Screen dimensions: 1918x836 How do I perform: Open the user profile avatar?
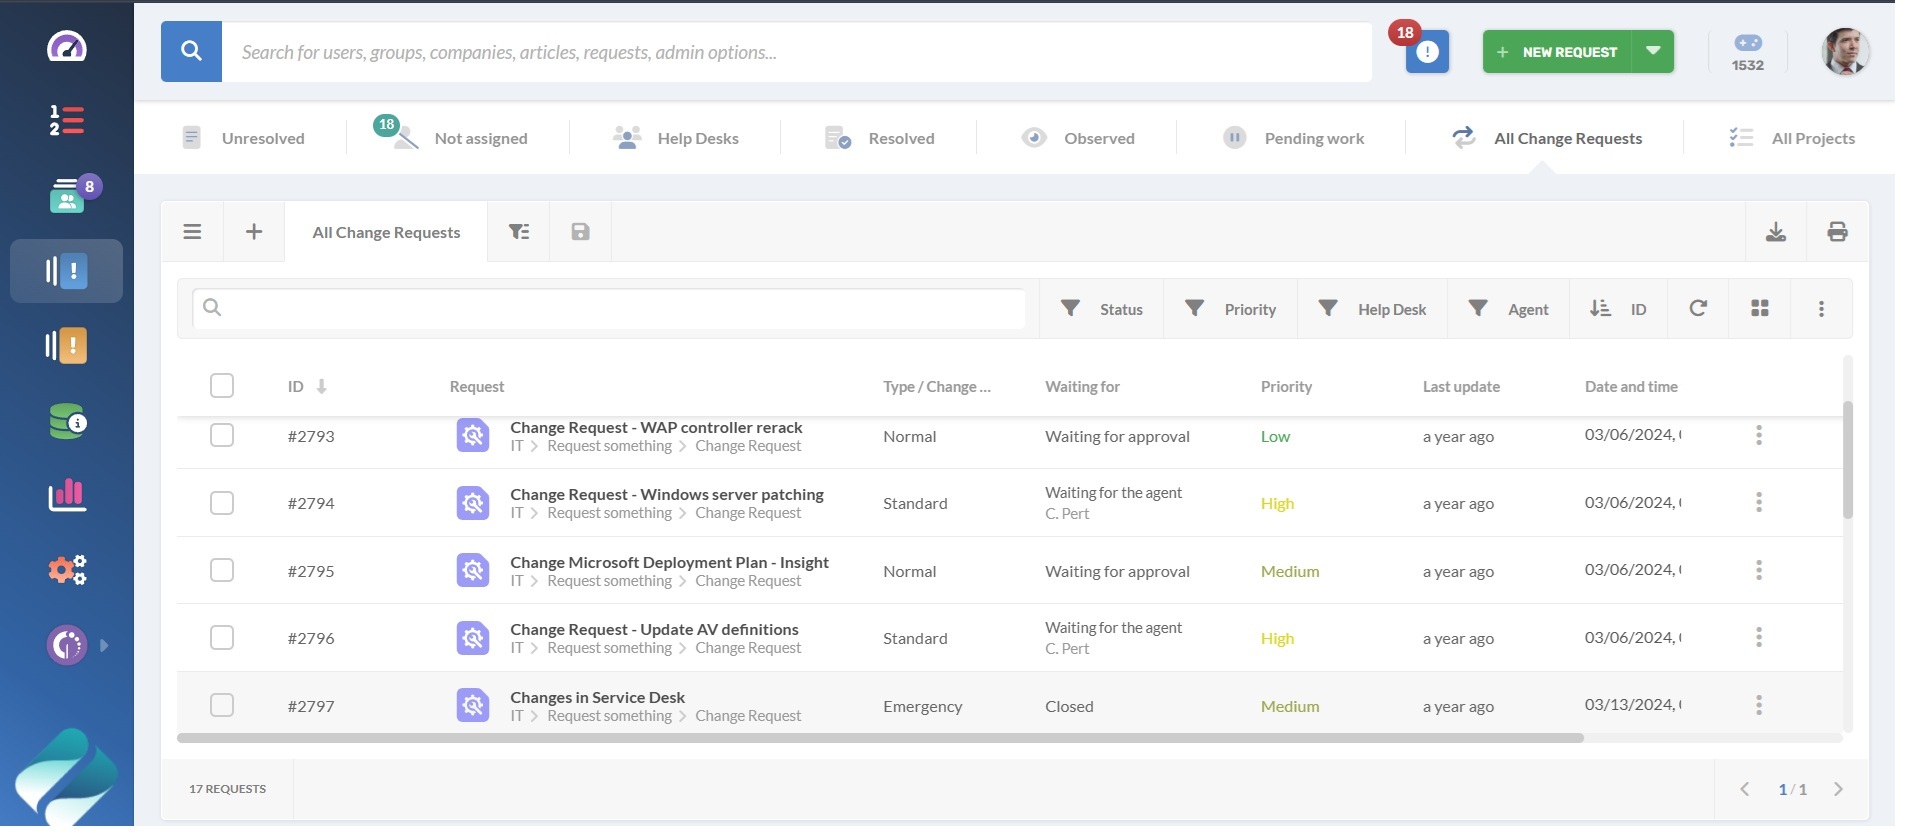coord(1845,52)
